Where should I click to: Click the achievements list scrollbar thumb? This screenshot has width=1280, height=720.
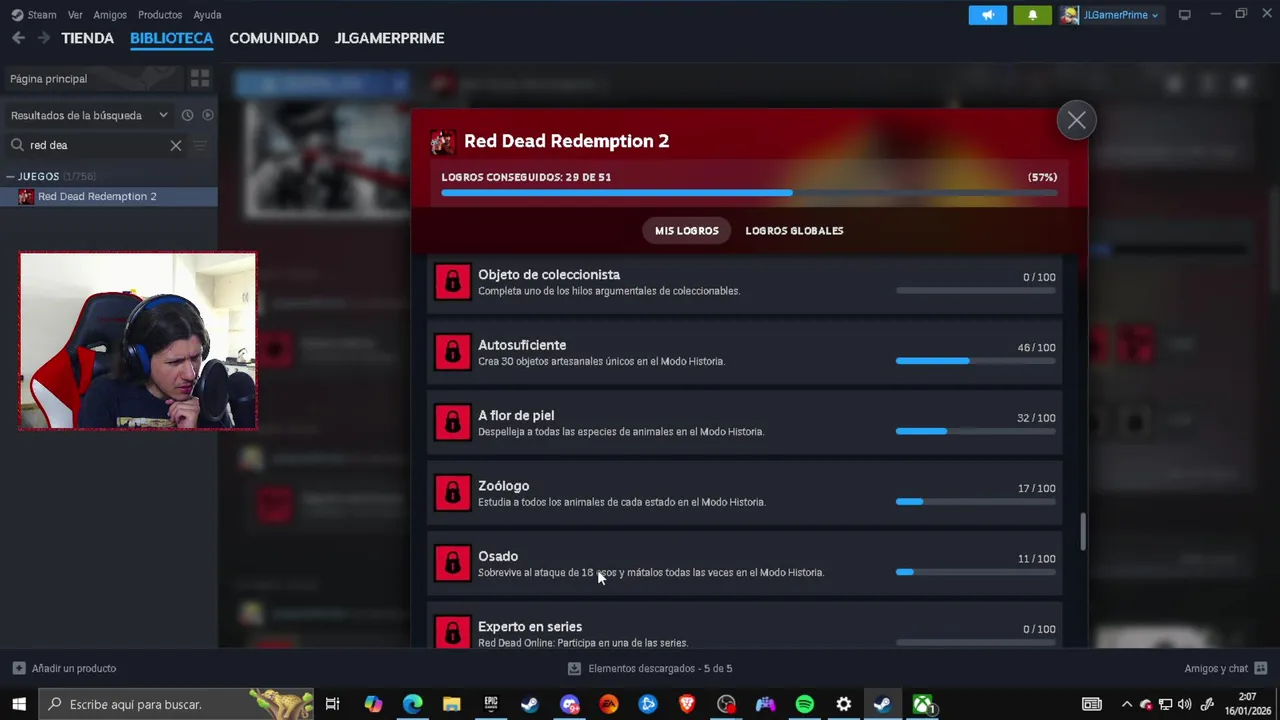(1082, 532)
